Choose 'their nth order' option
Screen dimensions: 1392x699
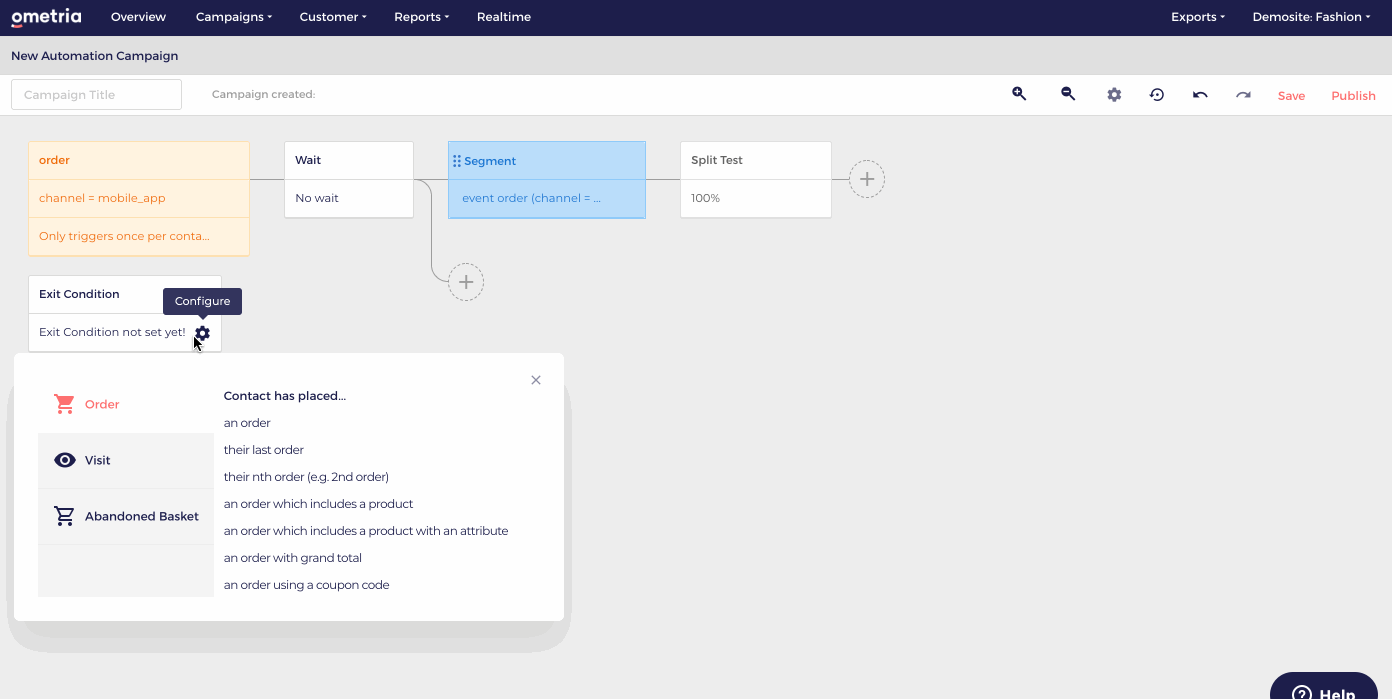point(306,477)
